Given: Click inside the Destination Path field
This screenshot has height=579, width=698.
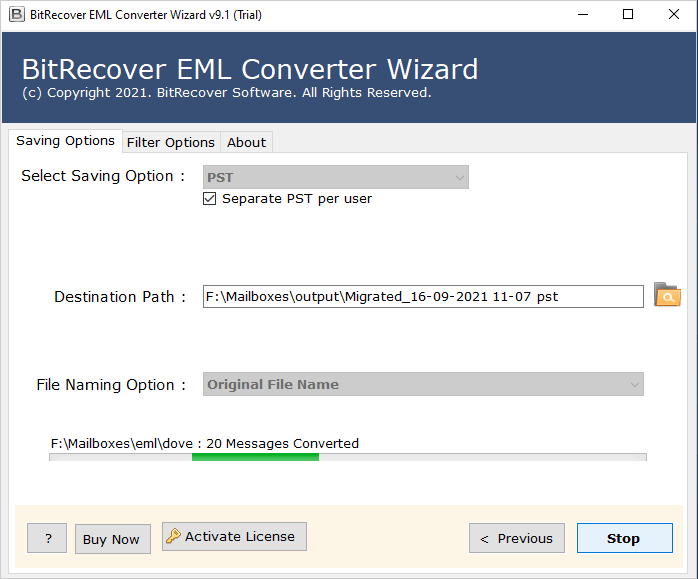Looking at the screenshot, I should point(423,296).
